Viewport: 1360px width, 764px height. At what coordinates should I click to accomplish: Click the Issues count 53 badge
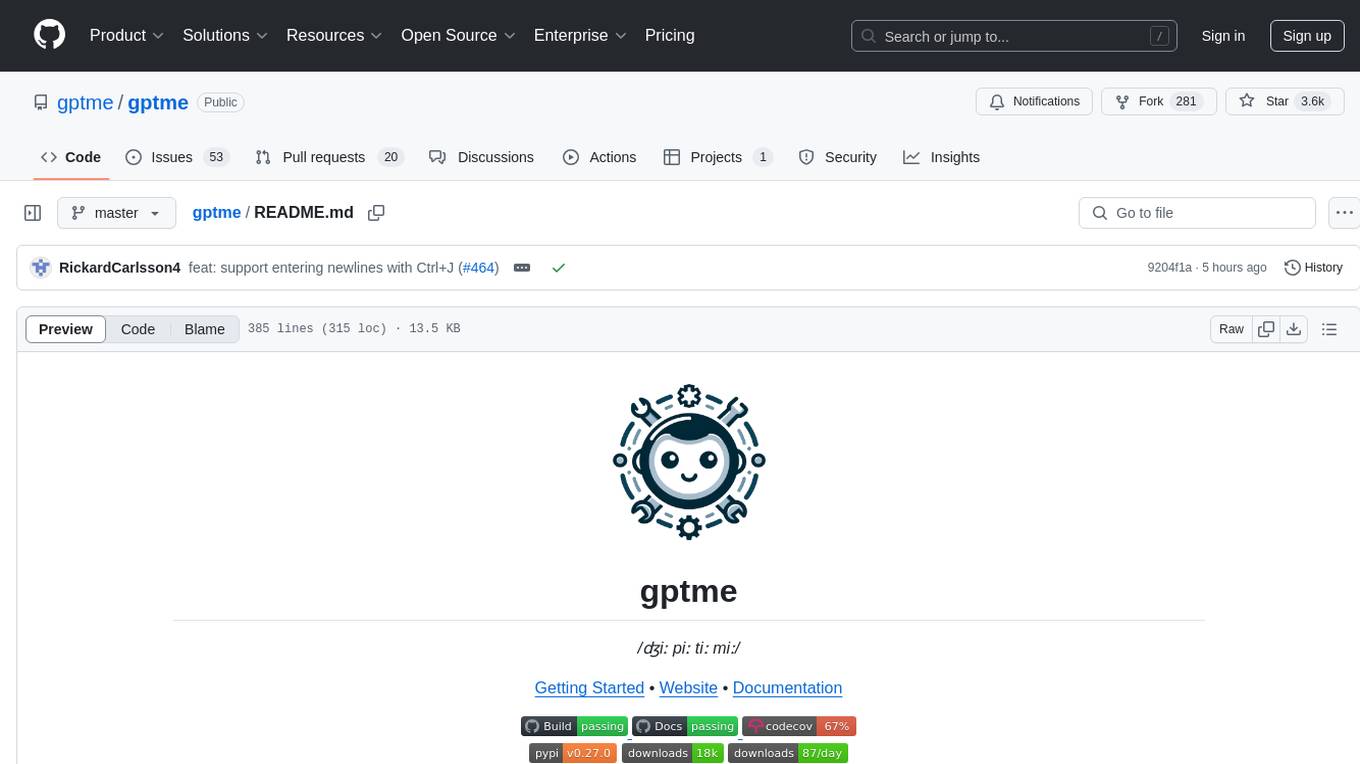(216, 157)
